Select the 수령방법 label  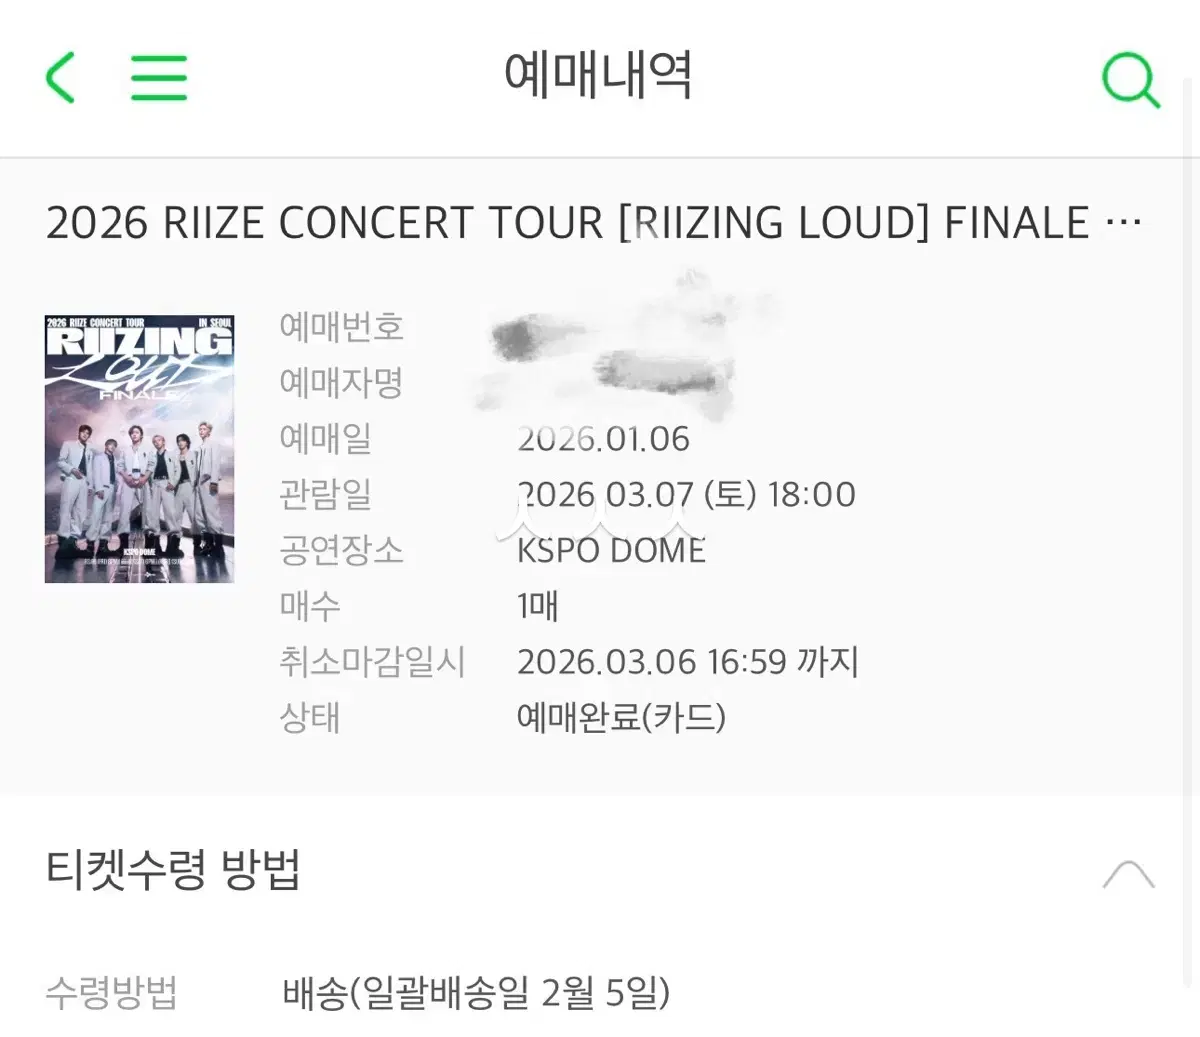111,993
